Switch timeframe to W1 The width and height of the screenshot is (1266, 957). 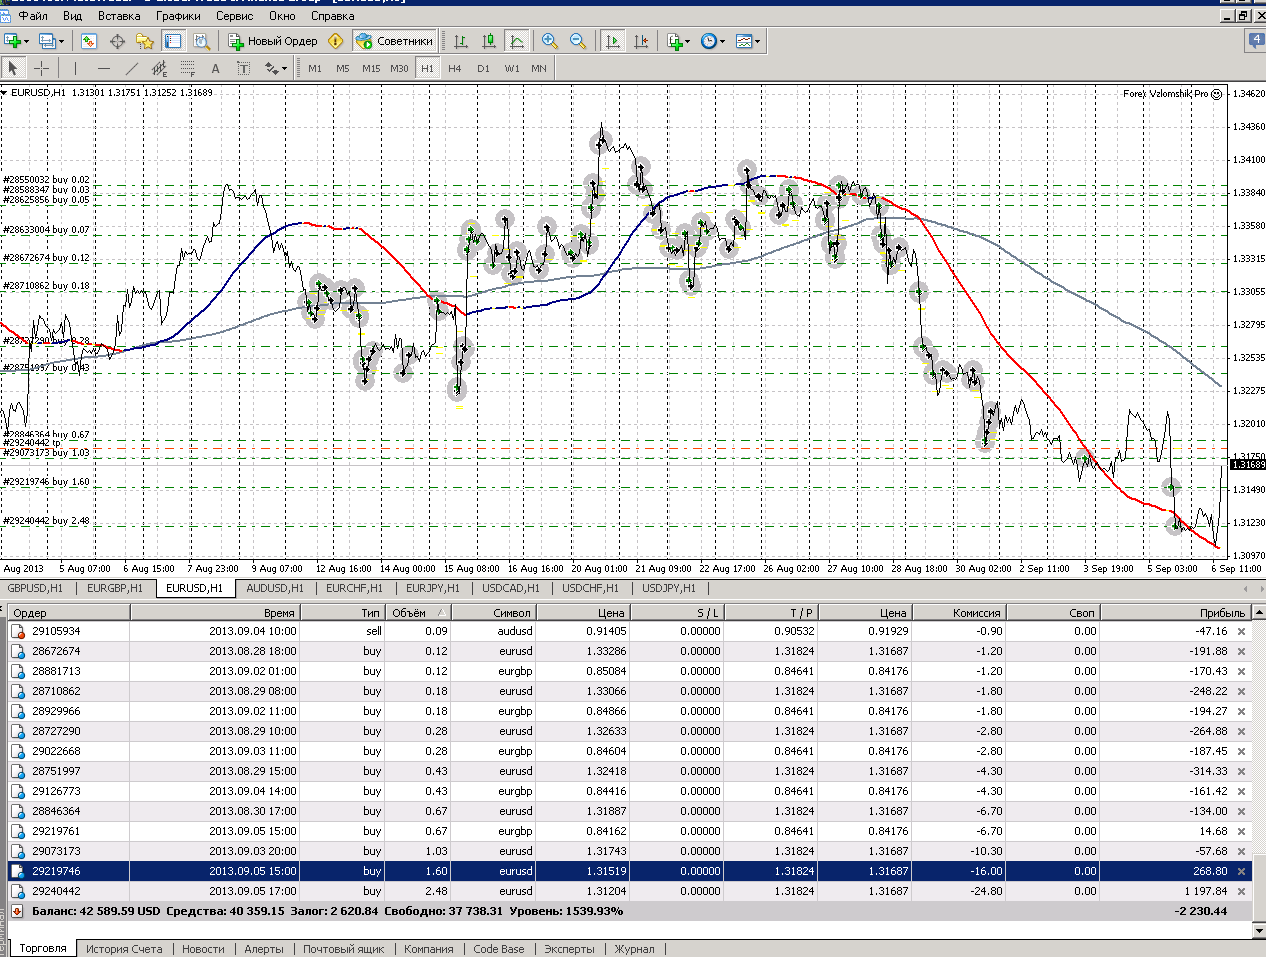[x=512, y=68]
